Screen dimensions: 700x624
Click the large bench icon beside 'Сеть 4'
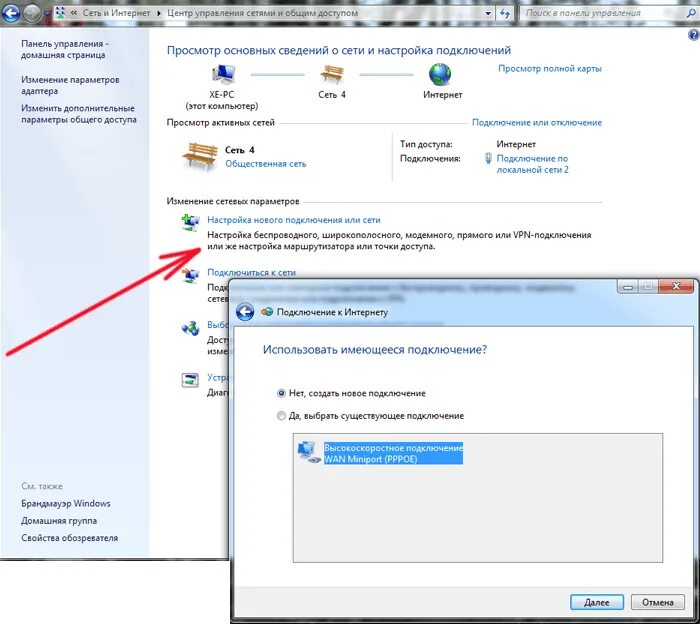(x=200, y=155)
